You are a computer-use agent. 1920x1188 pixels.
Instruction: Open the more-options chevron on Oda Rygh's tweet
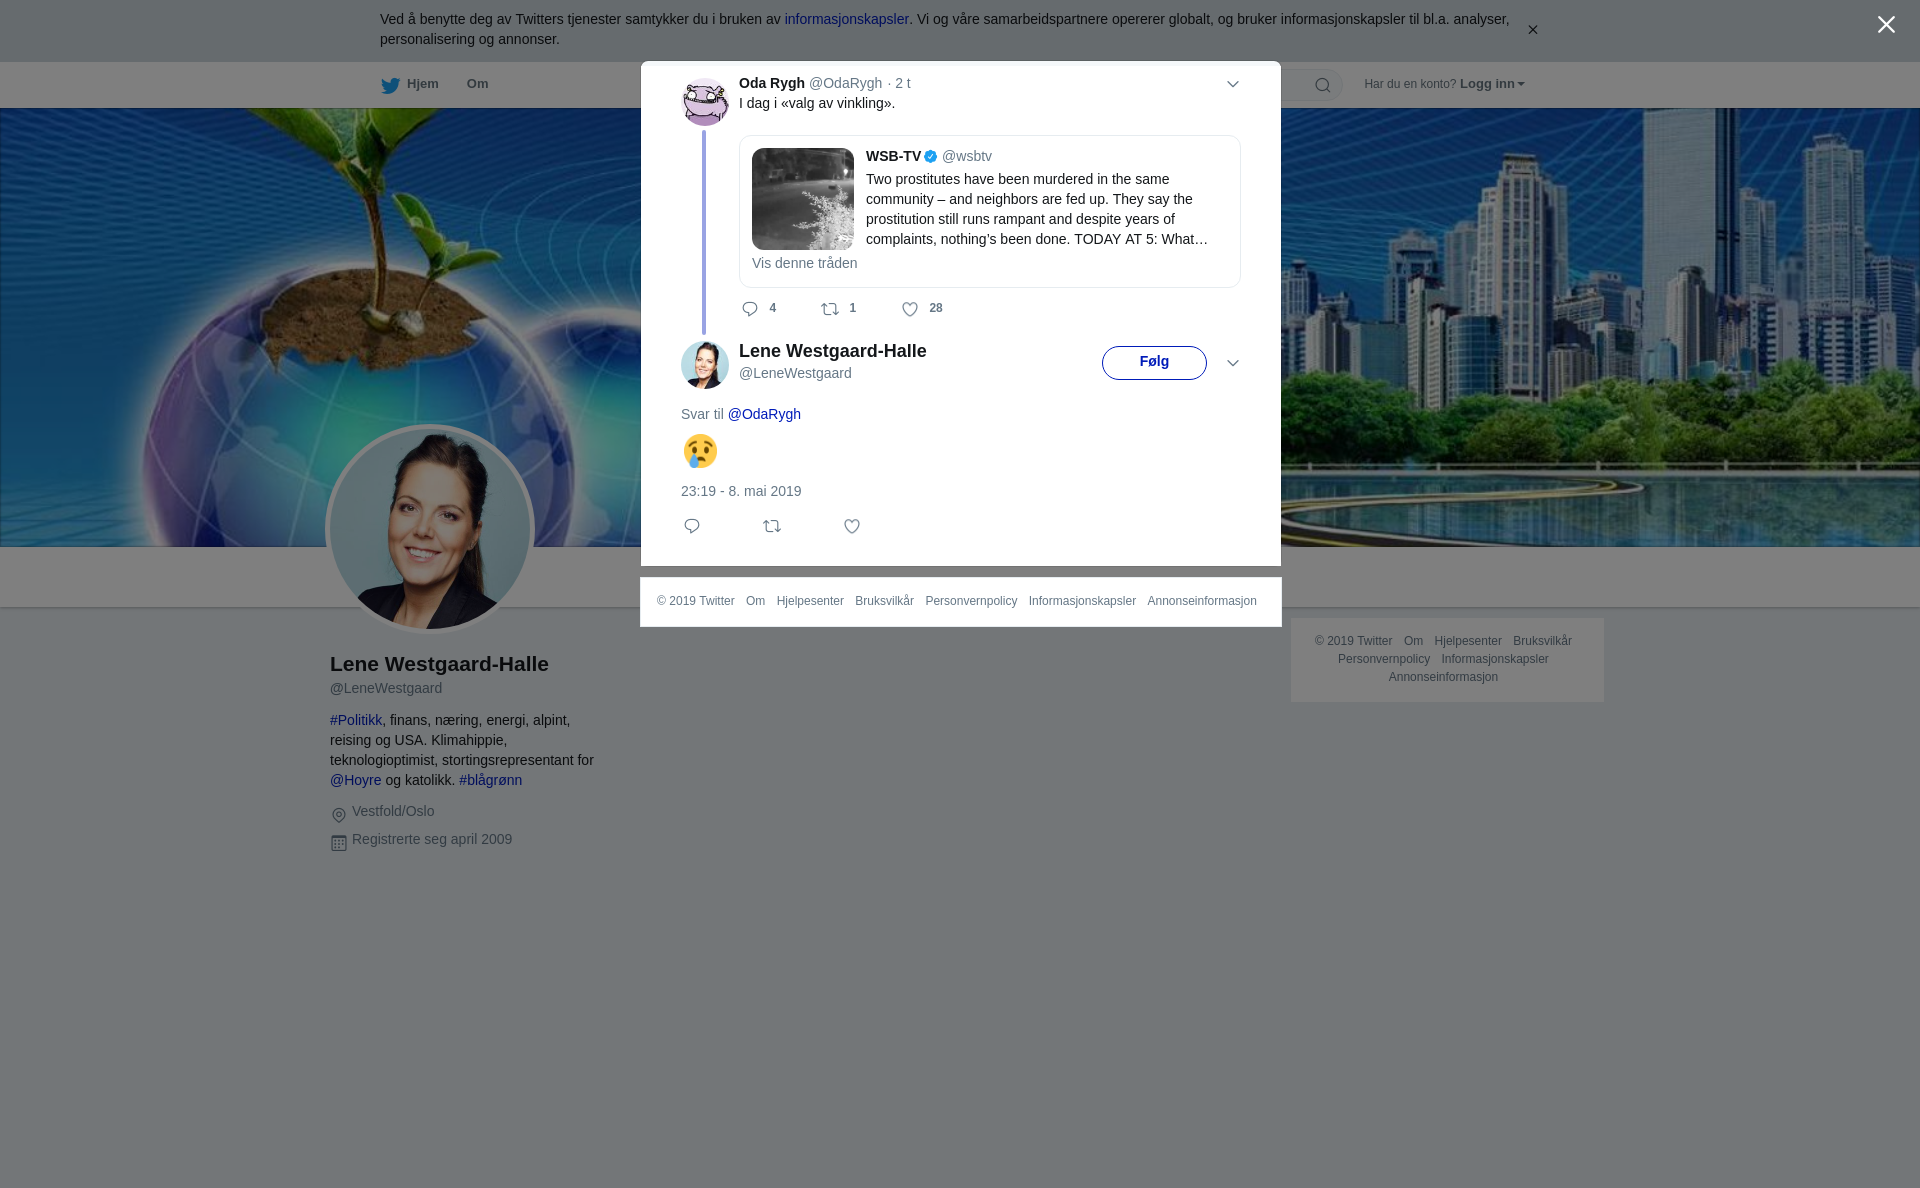click(x=1233, y=84)
